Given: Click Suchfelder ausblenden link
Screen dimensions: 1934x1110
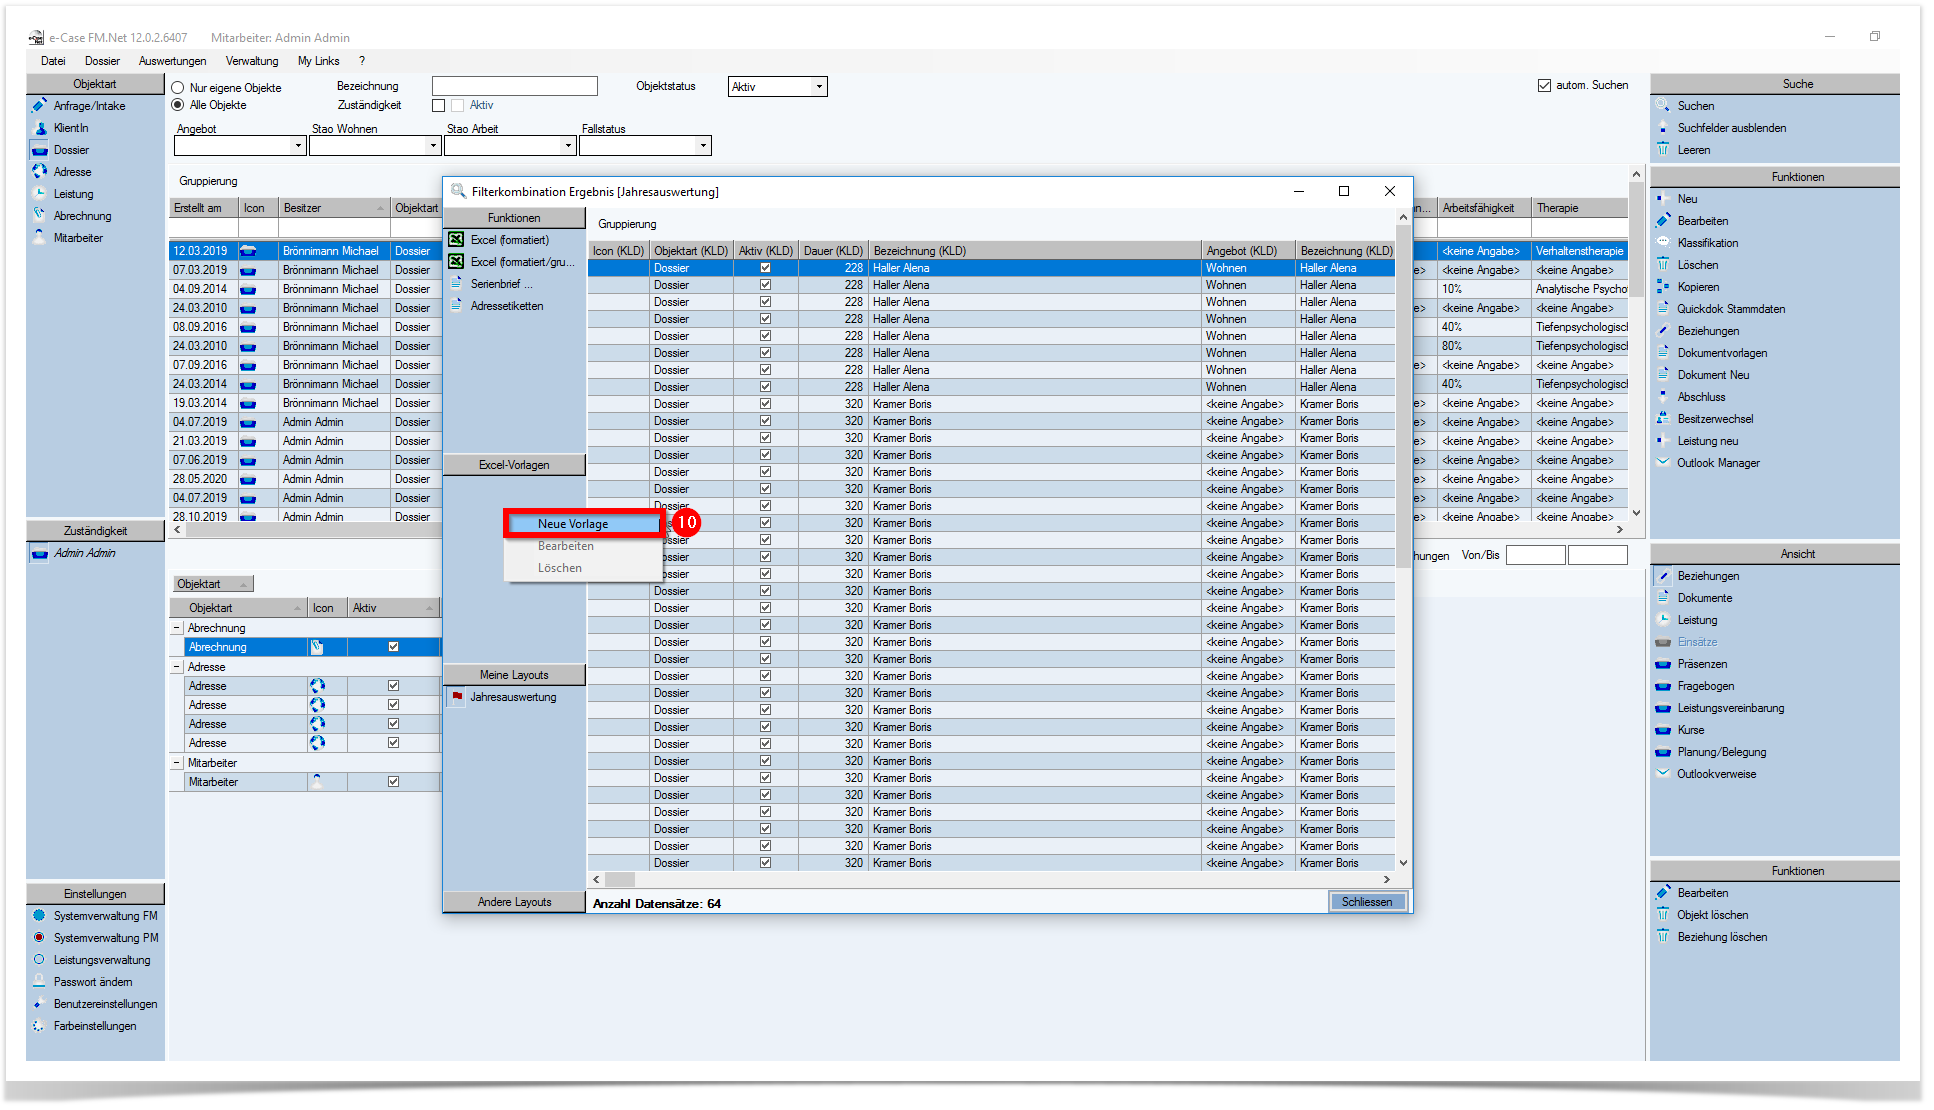Looking at the screenshot, I should (1731, 128).
